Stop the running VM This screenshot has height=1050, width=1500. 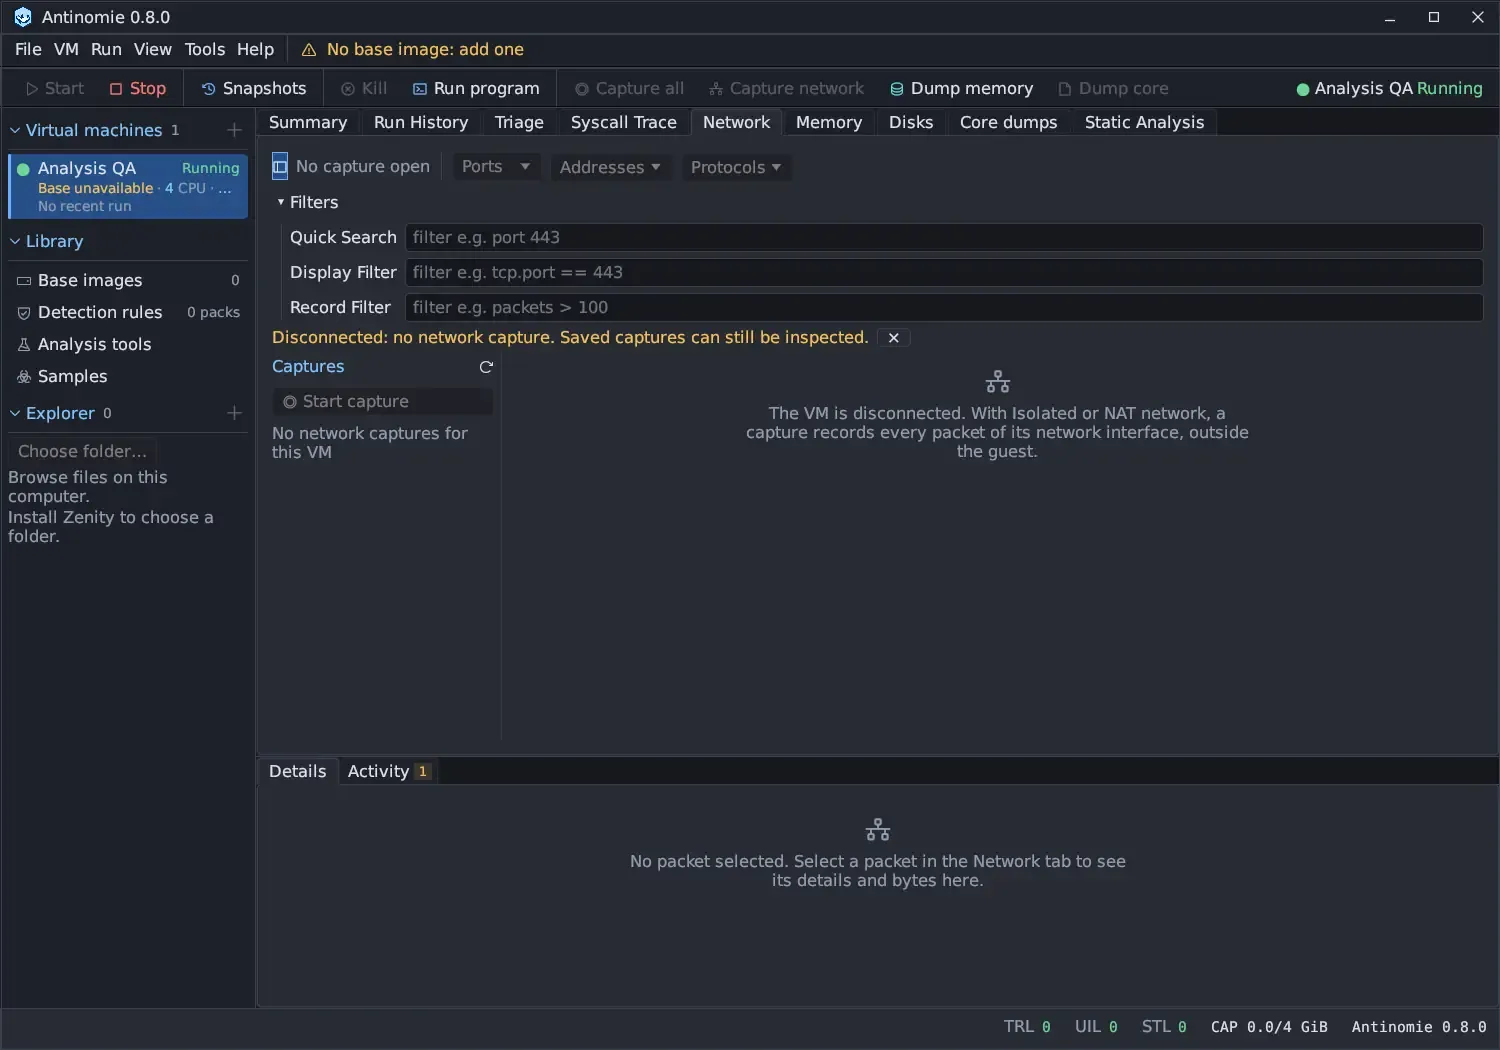(x=138, y=89)
